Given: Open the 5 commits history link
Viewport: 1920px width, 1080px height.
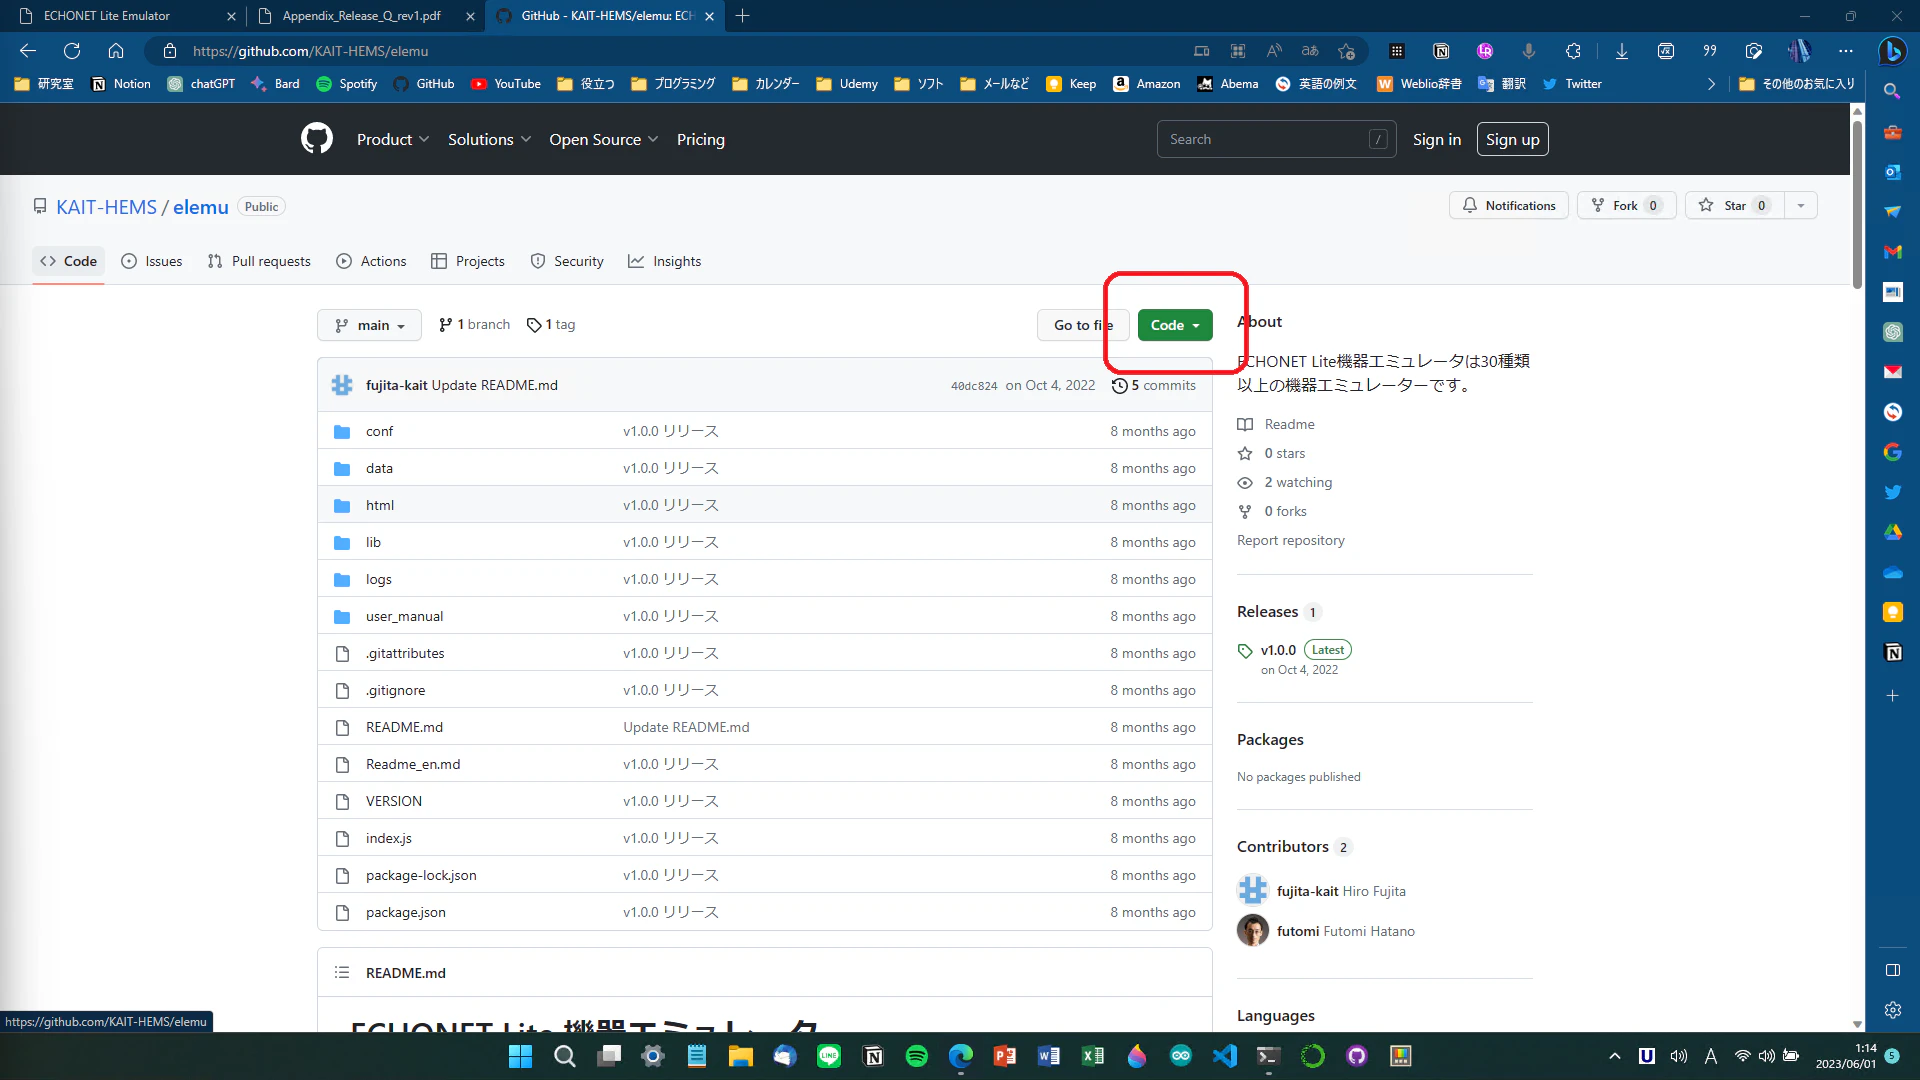Looking at the screenshot, I should tap(1154, 386).
